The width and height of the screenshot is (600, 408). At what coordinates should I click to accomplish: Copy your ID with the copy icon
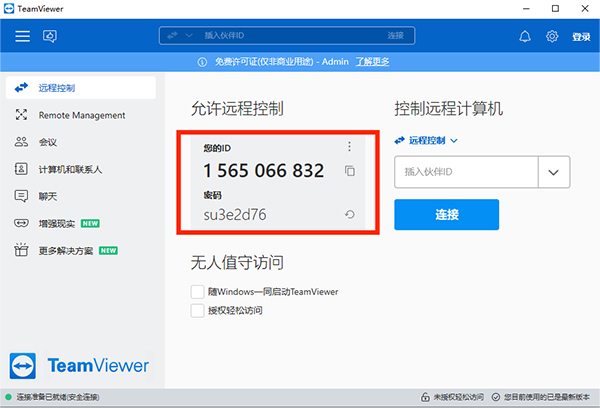coord(349,171)
